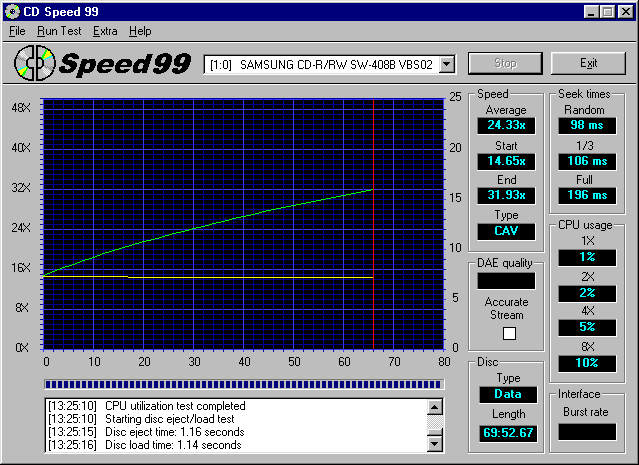This screenshot has height=465, width=639.
Task: Click the Exit button
Action: click(588, 64)
